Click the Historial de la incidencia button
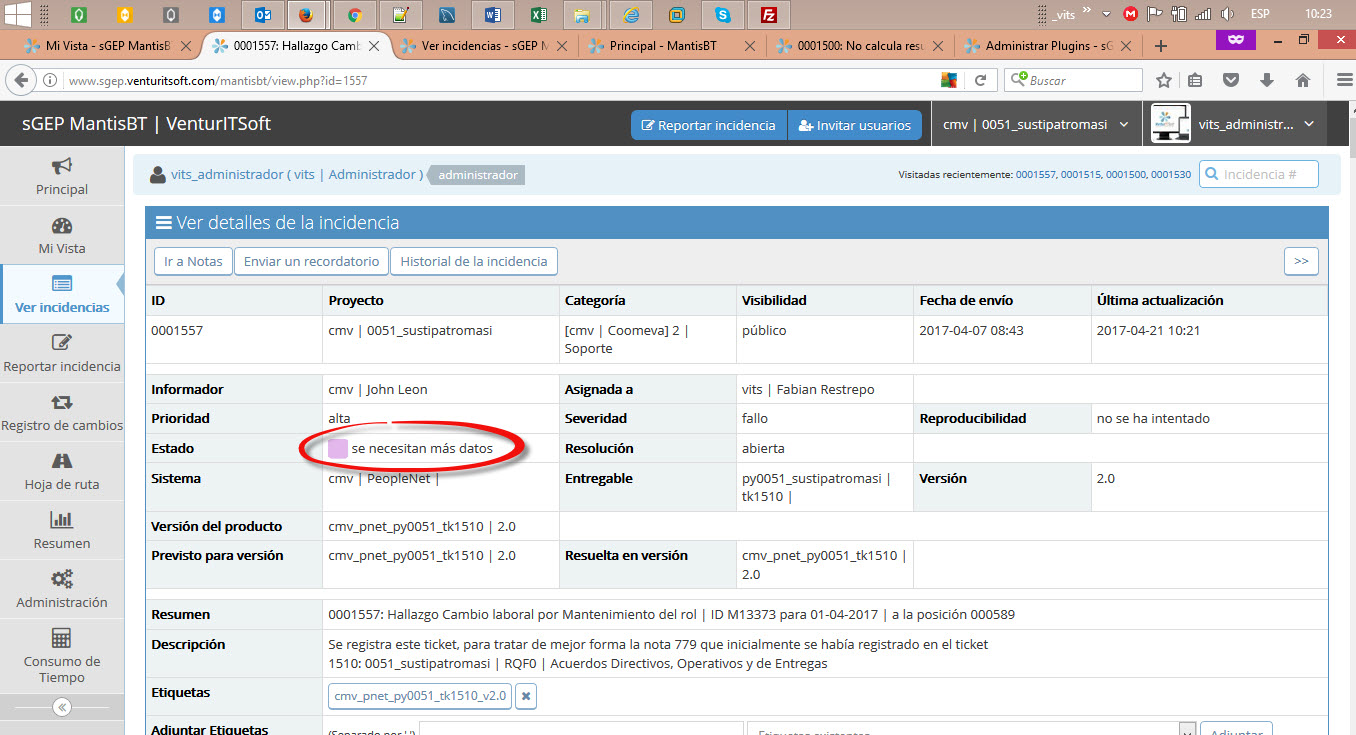Image resolution: width=1356 pixels, height=735 pixels. point(473,261)
